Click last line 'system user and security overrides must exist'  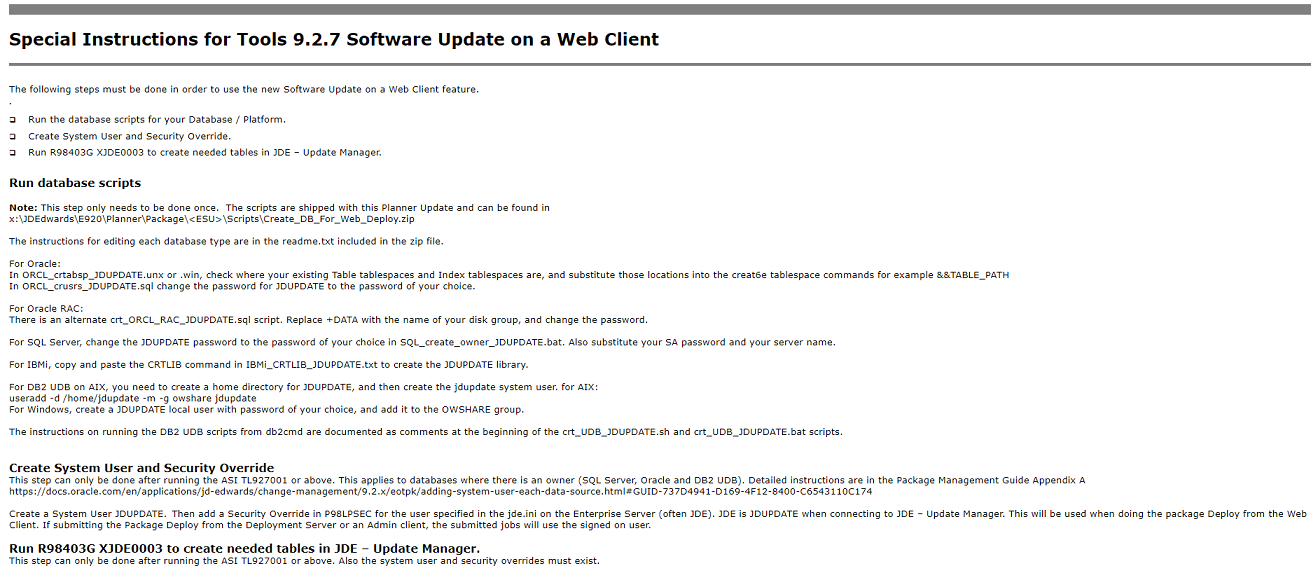(x=304, y=561)
